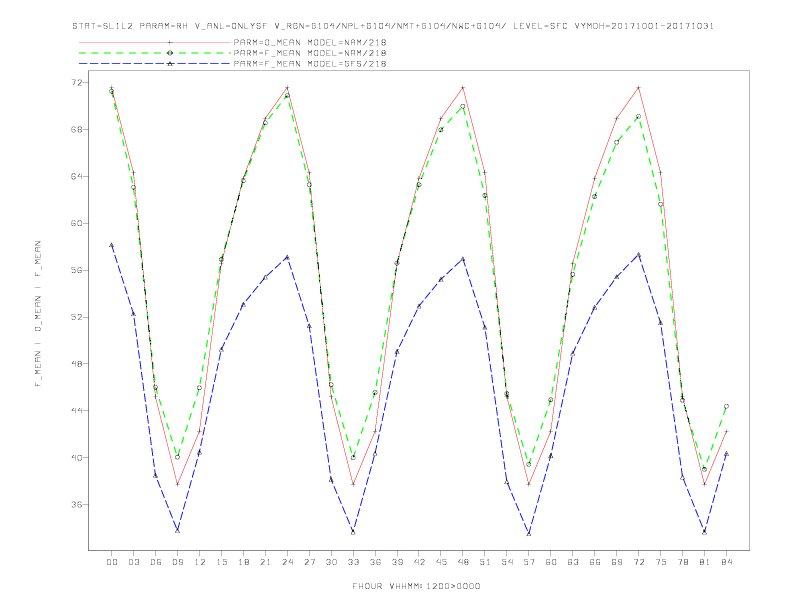This screenshot has height=612, width=792.
Task: Click y-axis tick label 40
Action: pyautogui.click(x=79, y=457)
